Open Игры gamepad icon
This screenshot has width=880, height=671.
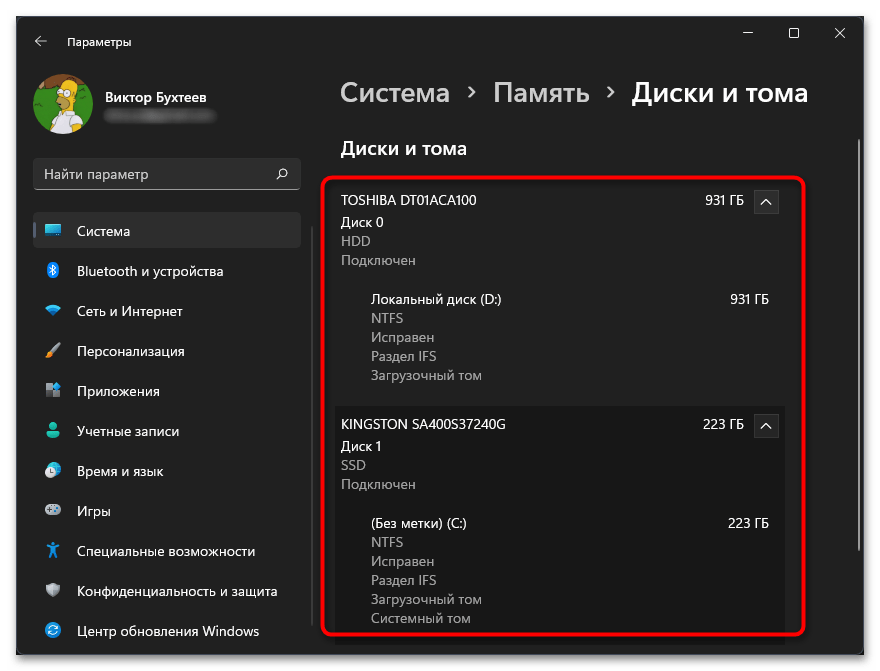(54, 511)
